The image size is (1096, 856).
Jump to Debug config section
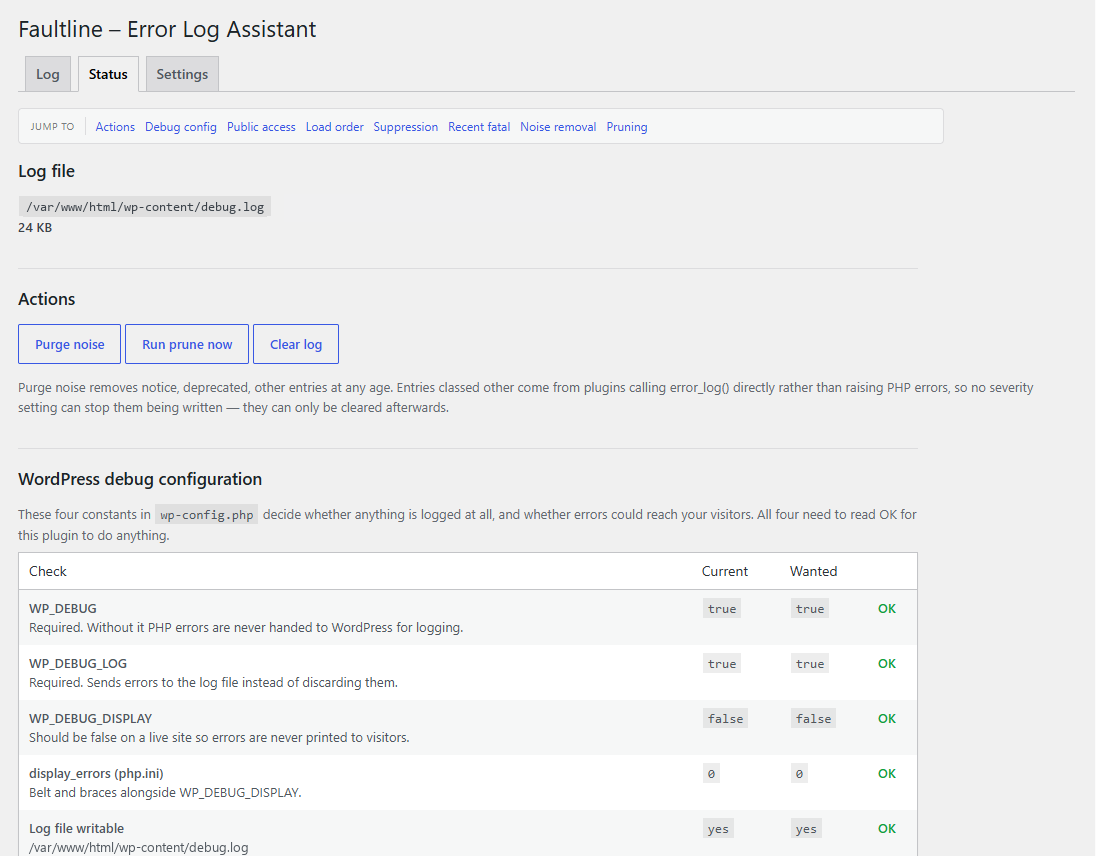click(181, 126)
